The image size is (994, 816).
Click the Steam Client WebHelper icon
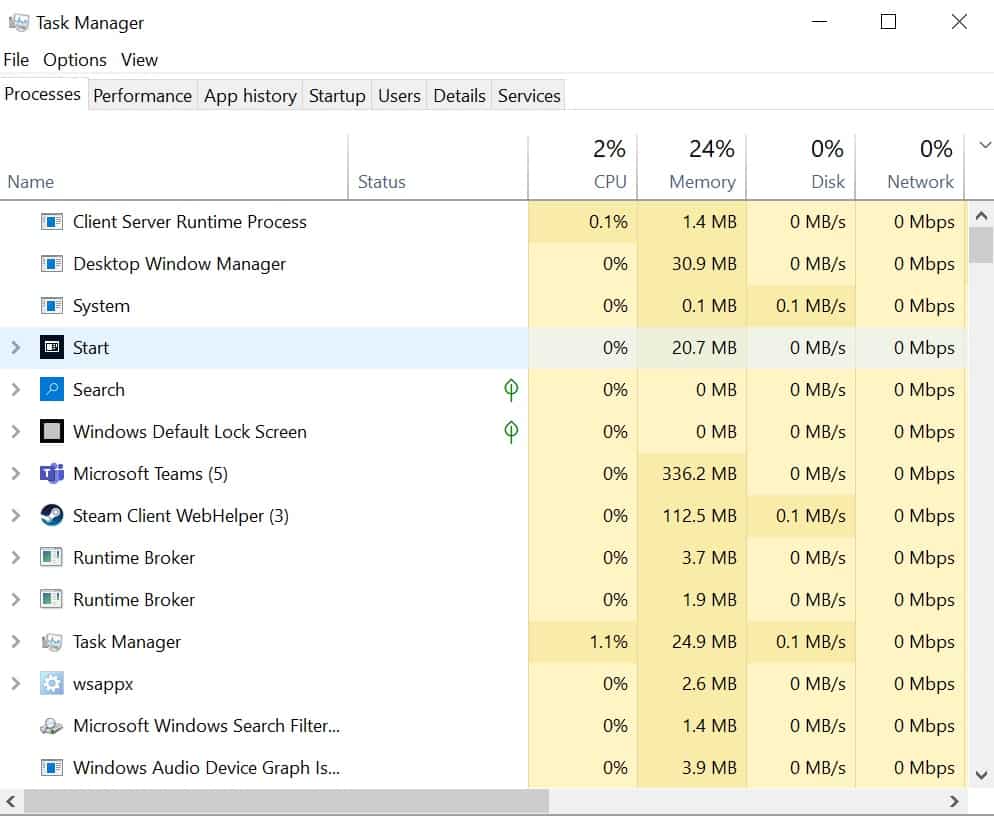[x=51, y=515]
